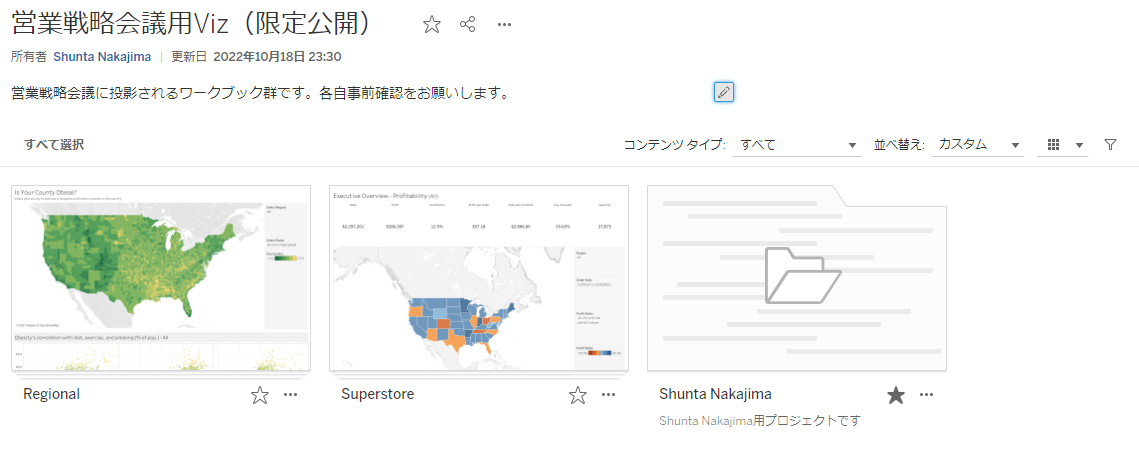This screenshot has width=1139, height=460.
Task: Open owner Shunta Nakajima profile link
Action: 102,57
